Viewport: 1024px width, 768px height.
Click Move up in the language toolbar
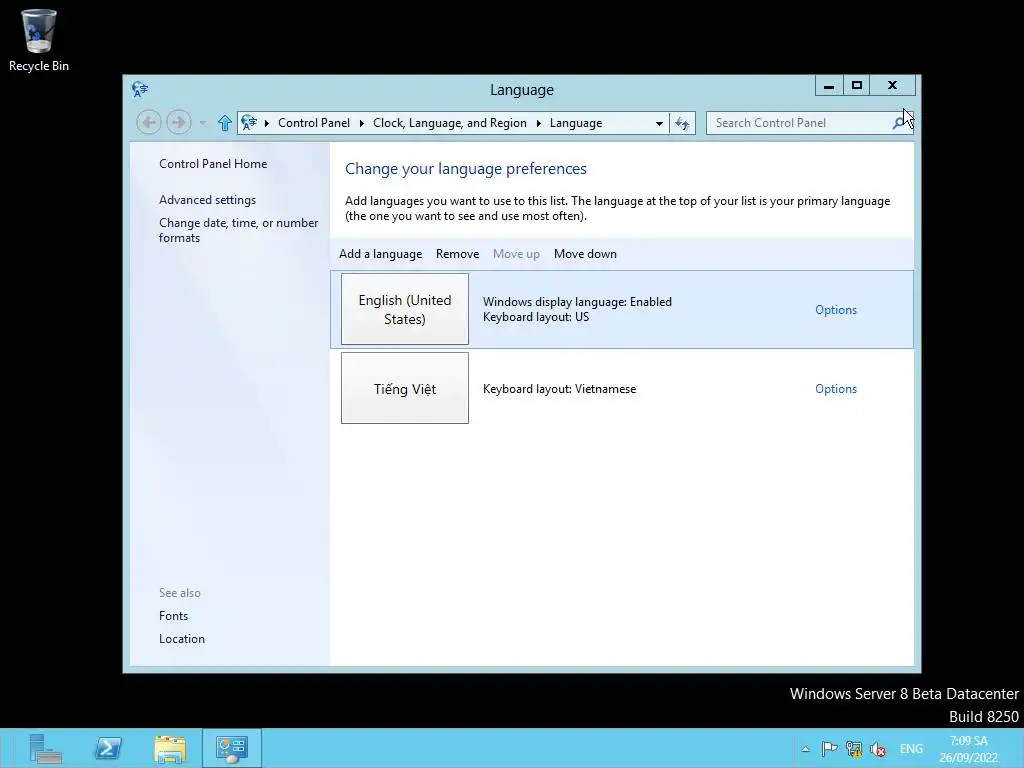pyautogui.click(x=516, y=254)
